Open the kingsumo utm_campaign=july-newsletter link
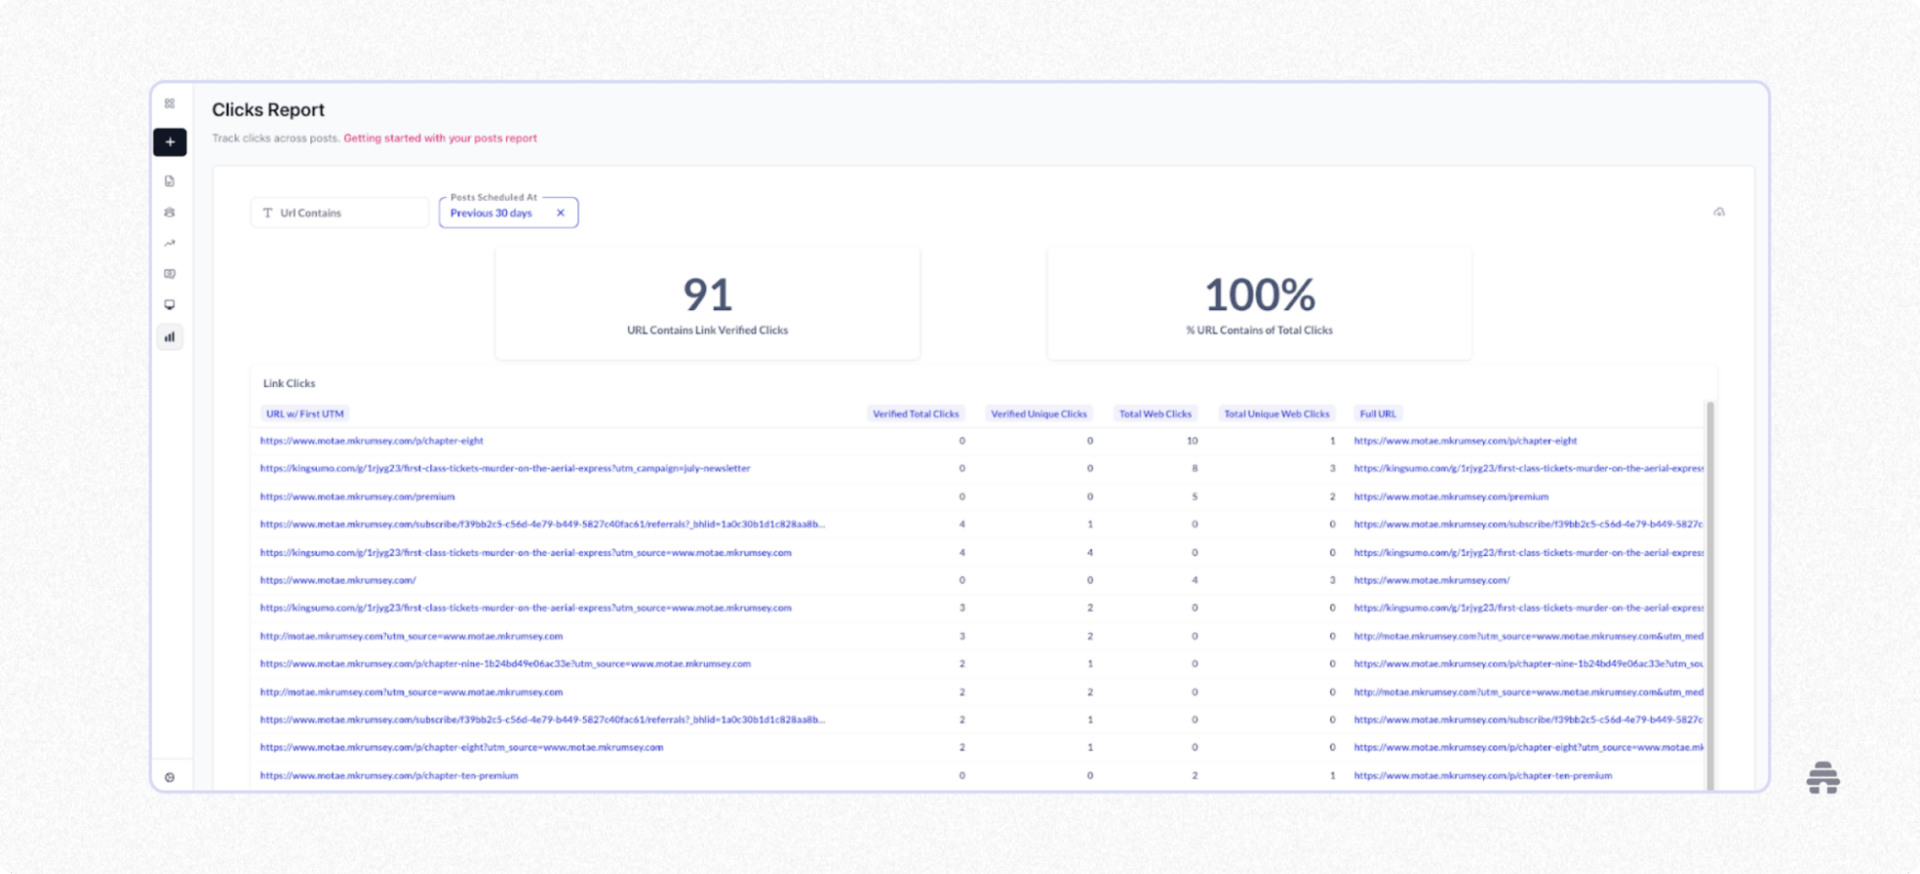The image size is (1920, 874). tap(505, 468)
